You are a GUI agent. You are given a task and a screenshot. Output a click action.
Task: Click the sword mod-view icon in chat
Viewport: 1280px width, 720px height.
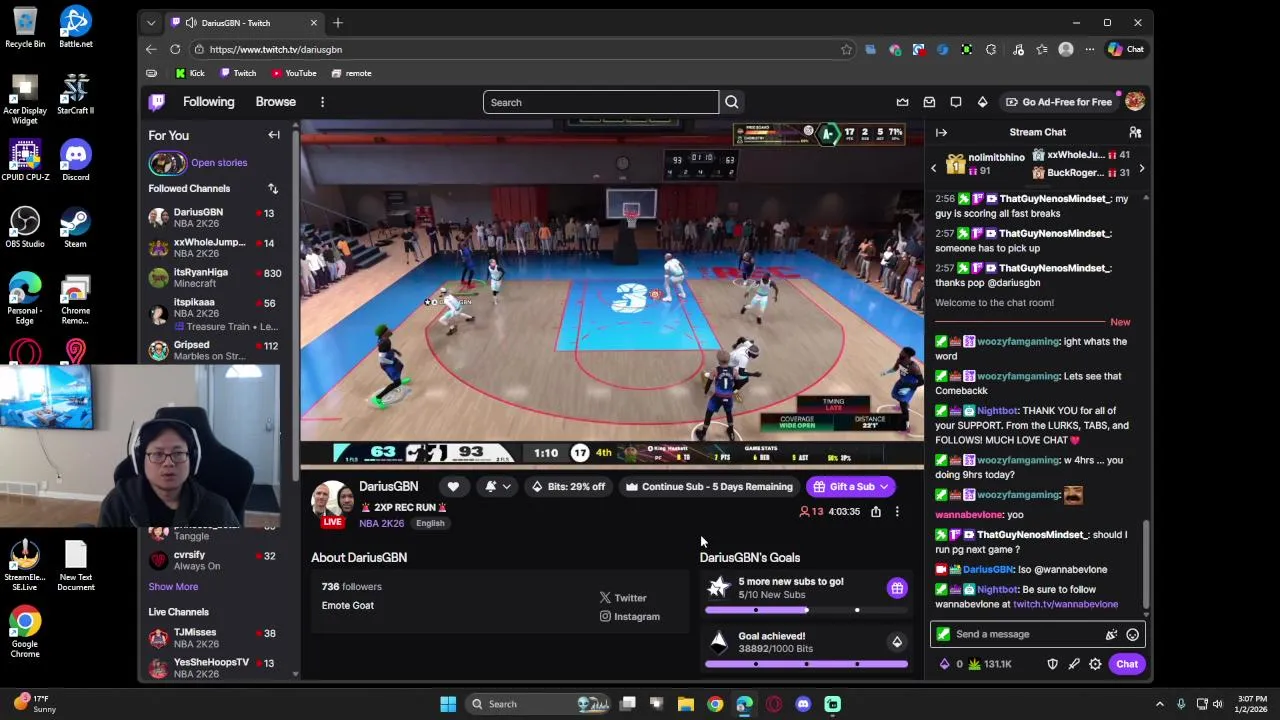(x=1074, y=664)
